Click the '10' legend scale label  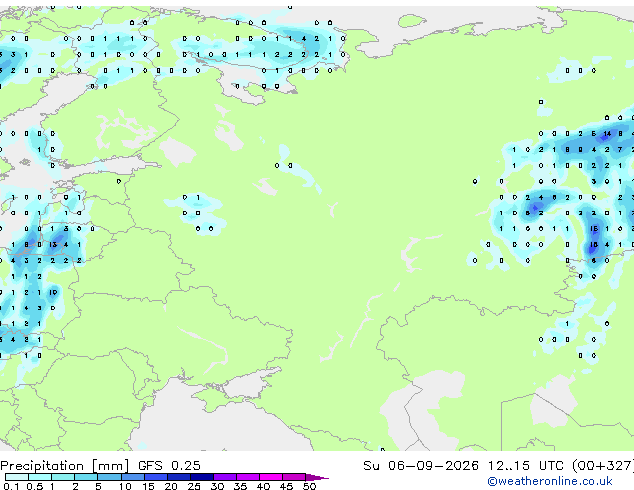point(125,486)
